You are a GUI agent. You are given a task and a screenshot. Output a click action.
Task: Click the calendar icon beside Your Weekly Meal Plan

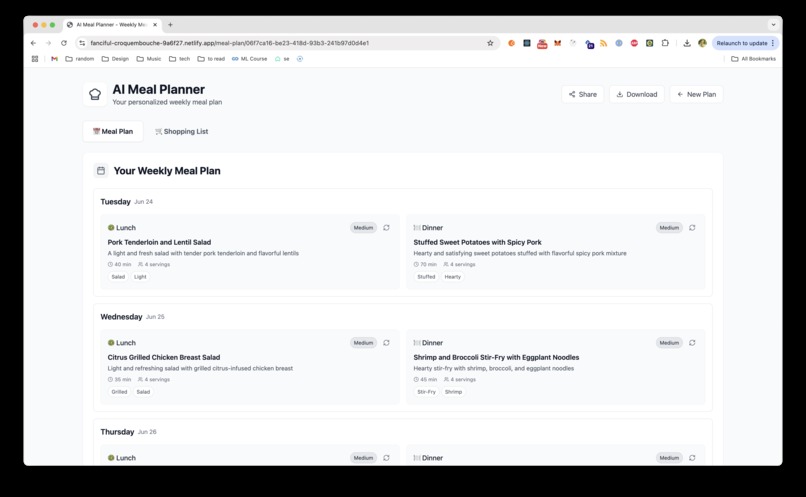(x=101, y=171)
